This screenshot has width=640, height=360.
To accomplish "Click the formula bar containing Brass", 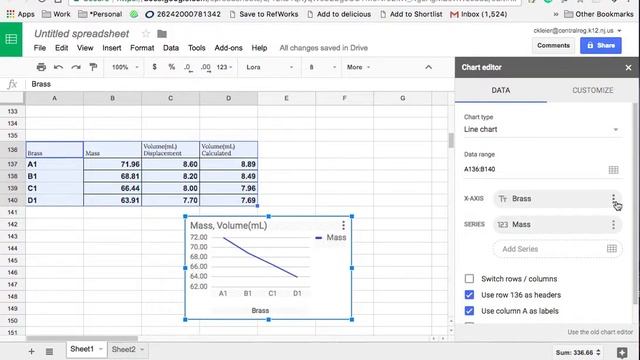I will [241, 84].
